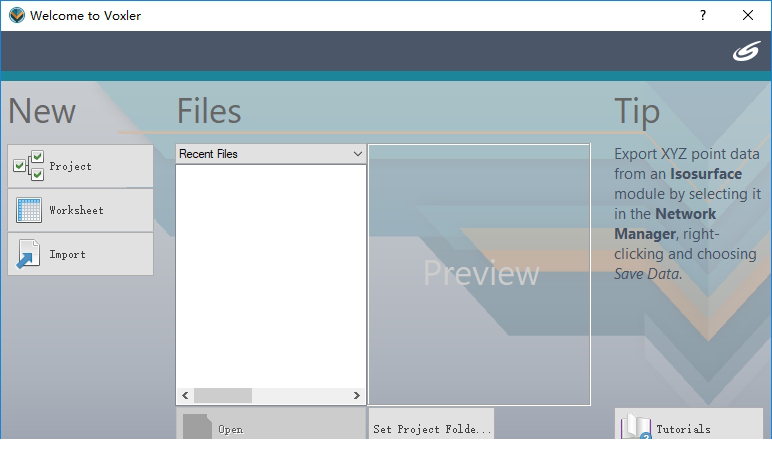Click the right arrow of the file list scrollbar

click(x=356, y=395)
